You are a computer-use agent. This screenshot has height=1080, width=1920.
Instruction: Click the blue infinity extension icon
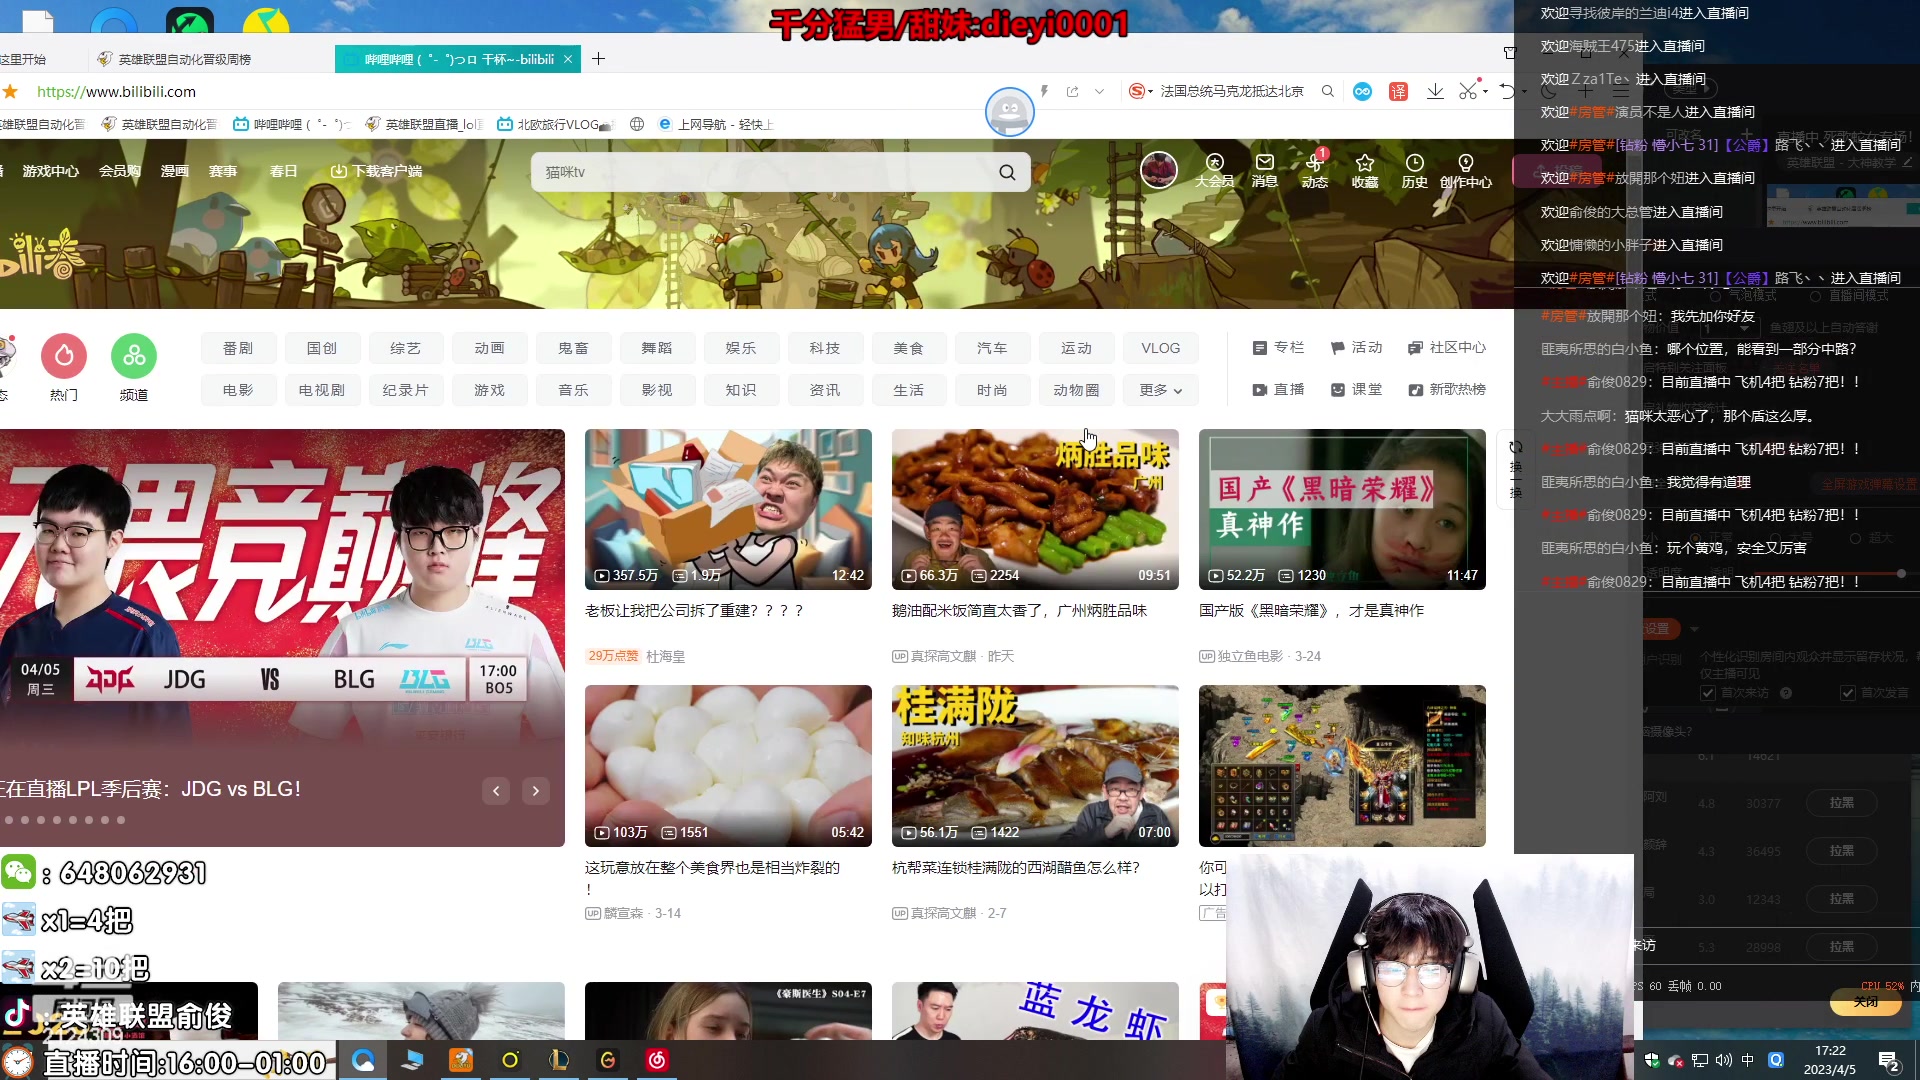pyautogui.click(x=1362, y=91)
